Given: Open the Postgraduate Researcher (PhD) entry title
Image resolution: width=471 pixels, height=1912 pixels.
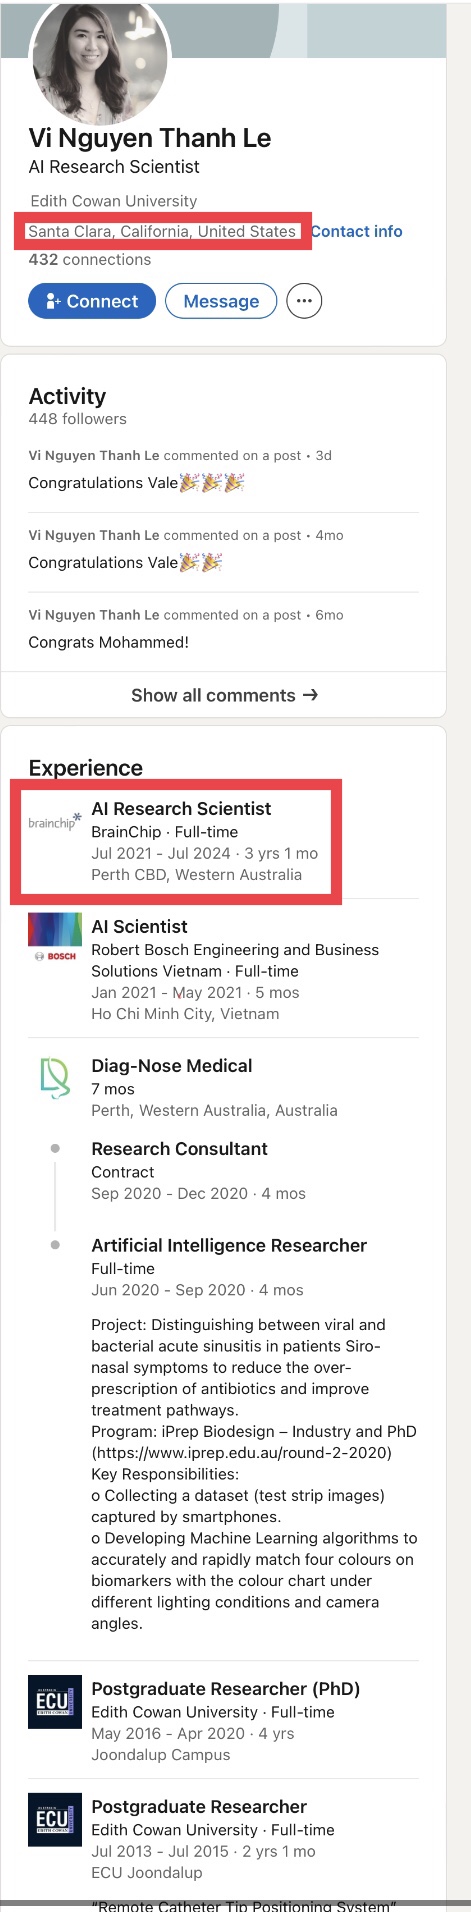Looking at the screenshot, I should (x=225, y=1688).
